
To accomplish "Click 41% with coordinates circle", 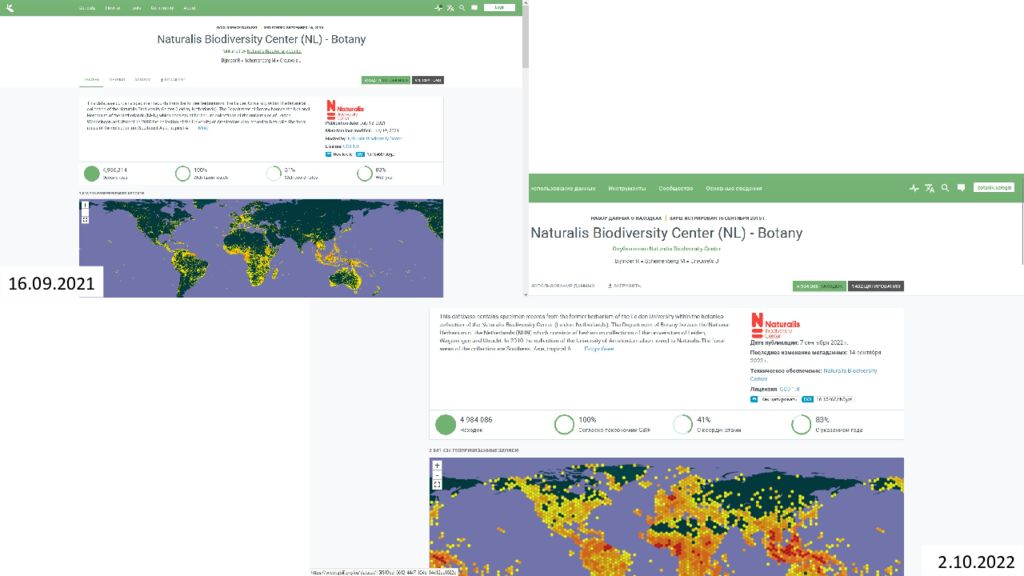I will [682, 424].
